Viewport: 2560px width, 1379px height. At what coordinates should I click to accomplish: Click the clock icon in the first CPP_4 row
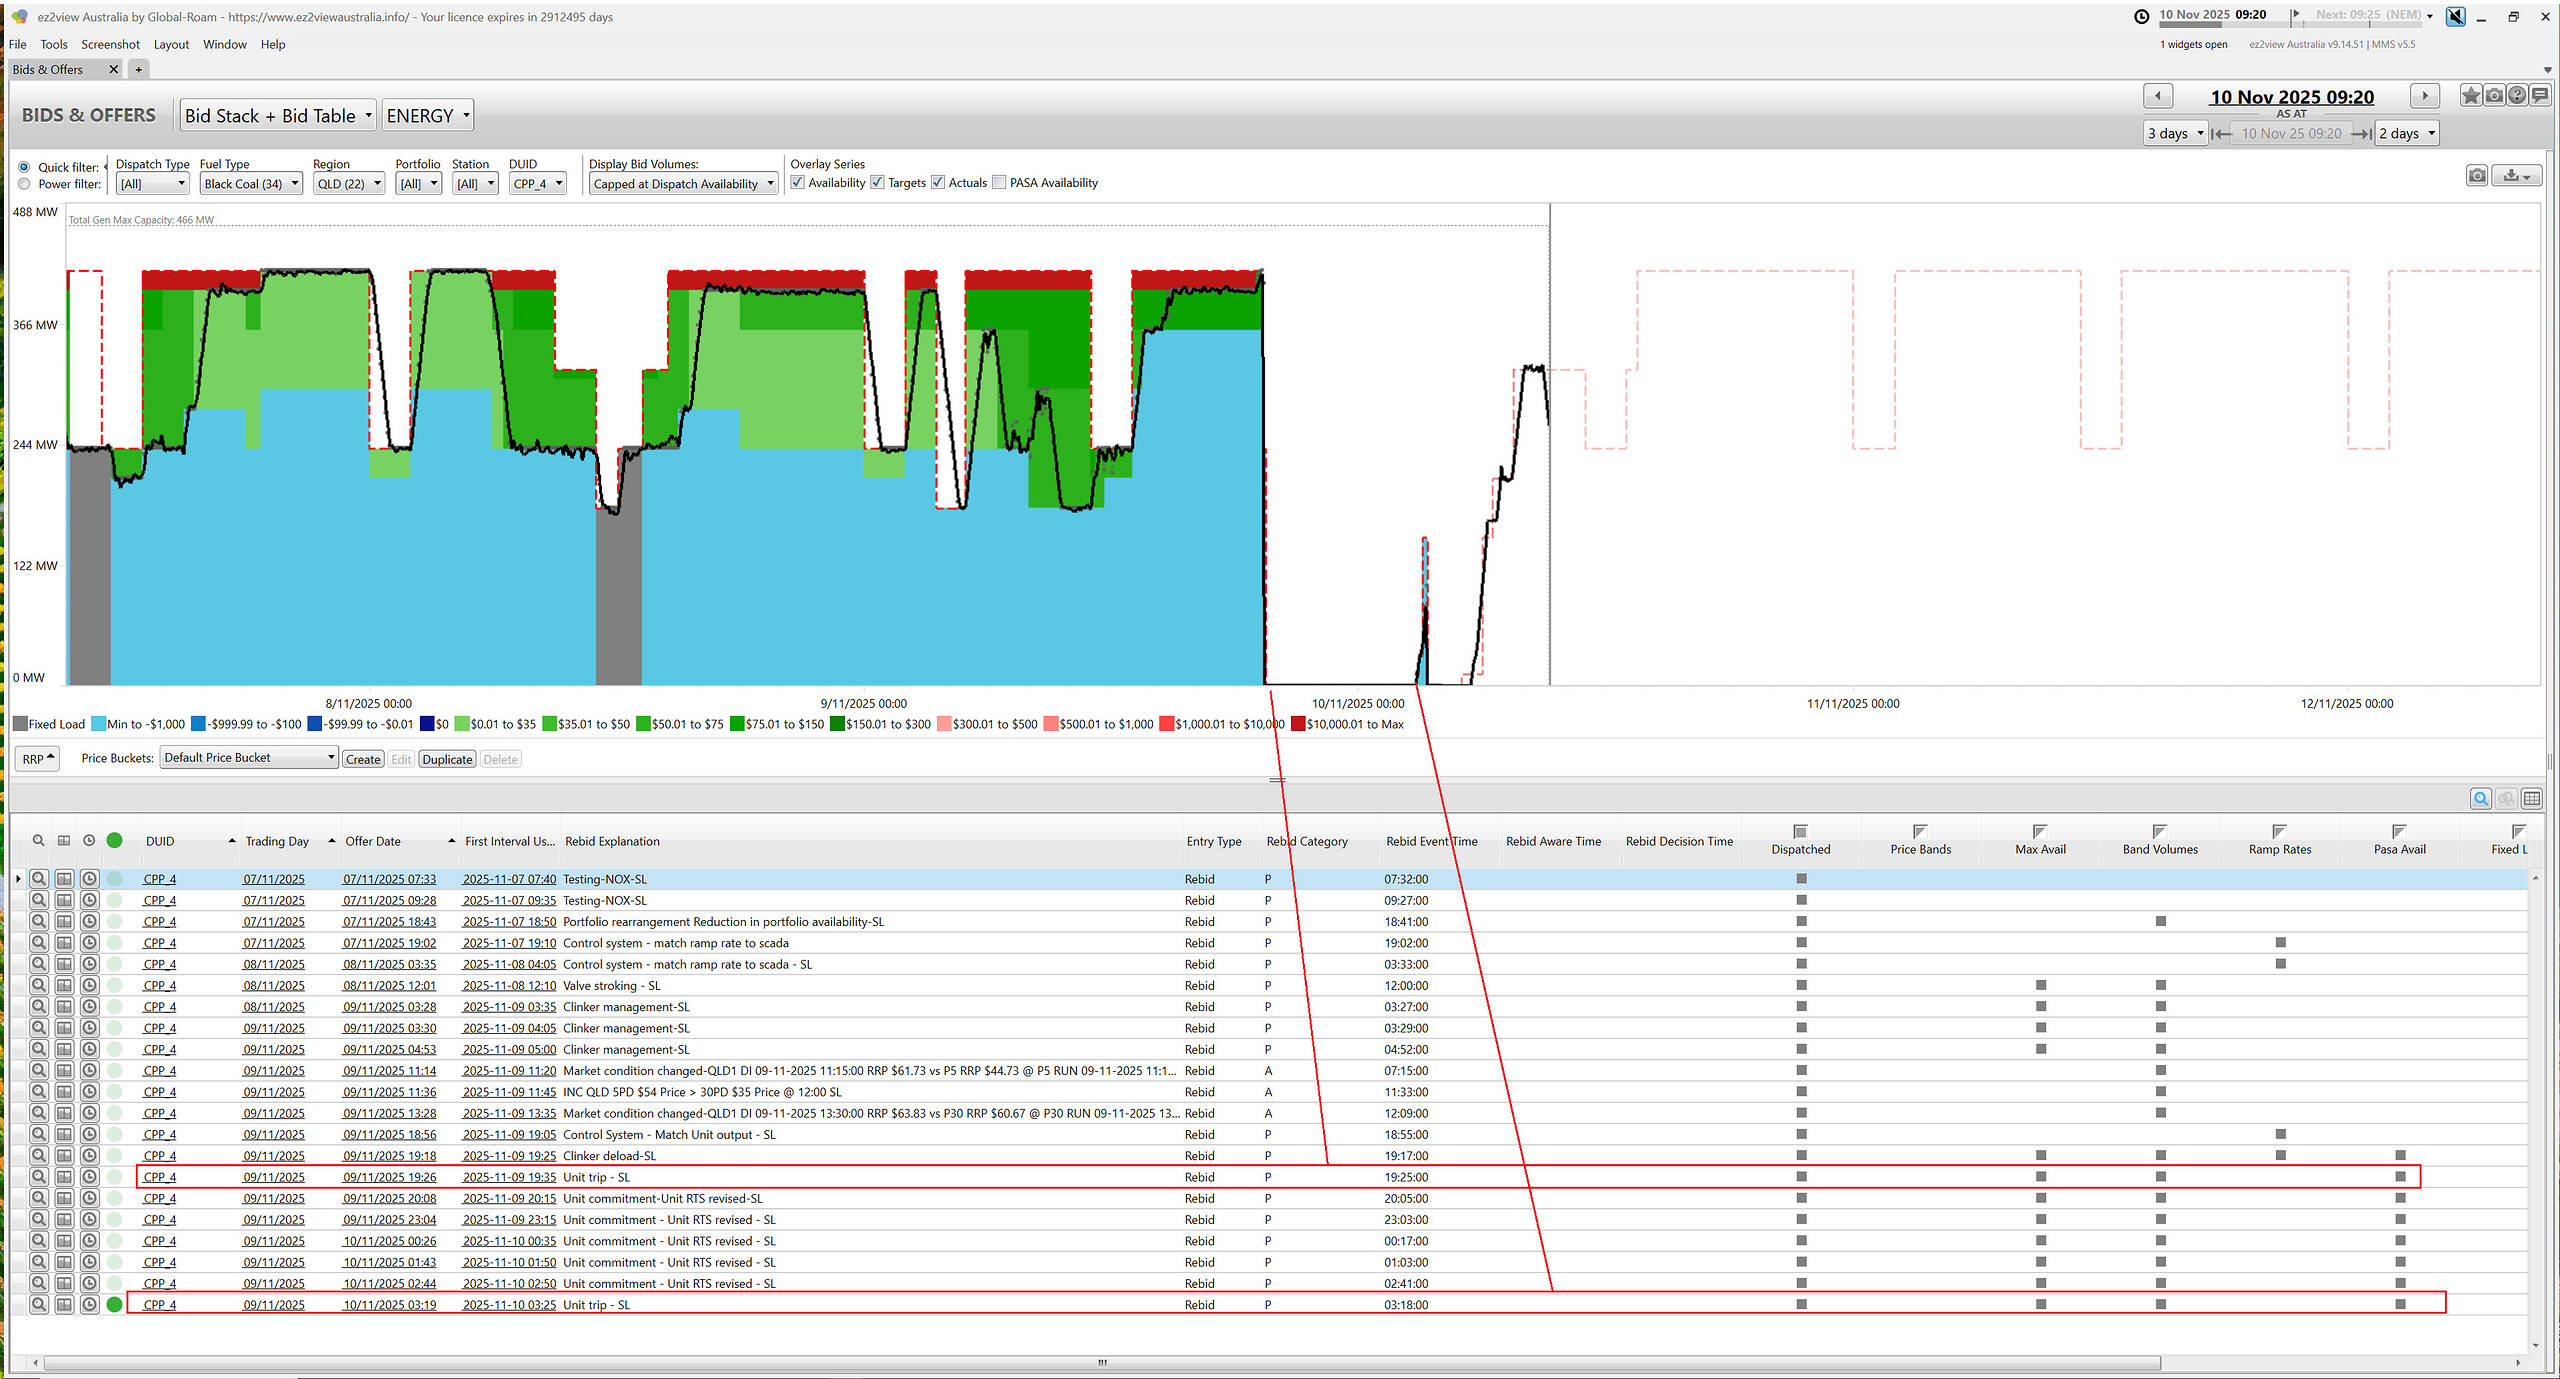(x=89, y=879)
